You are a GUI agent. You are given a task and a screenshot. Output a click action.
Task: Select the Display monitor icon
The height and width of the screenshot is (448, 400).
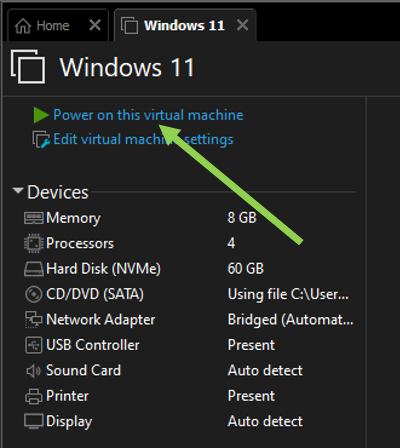[x=34, y=421]
